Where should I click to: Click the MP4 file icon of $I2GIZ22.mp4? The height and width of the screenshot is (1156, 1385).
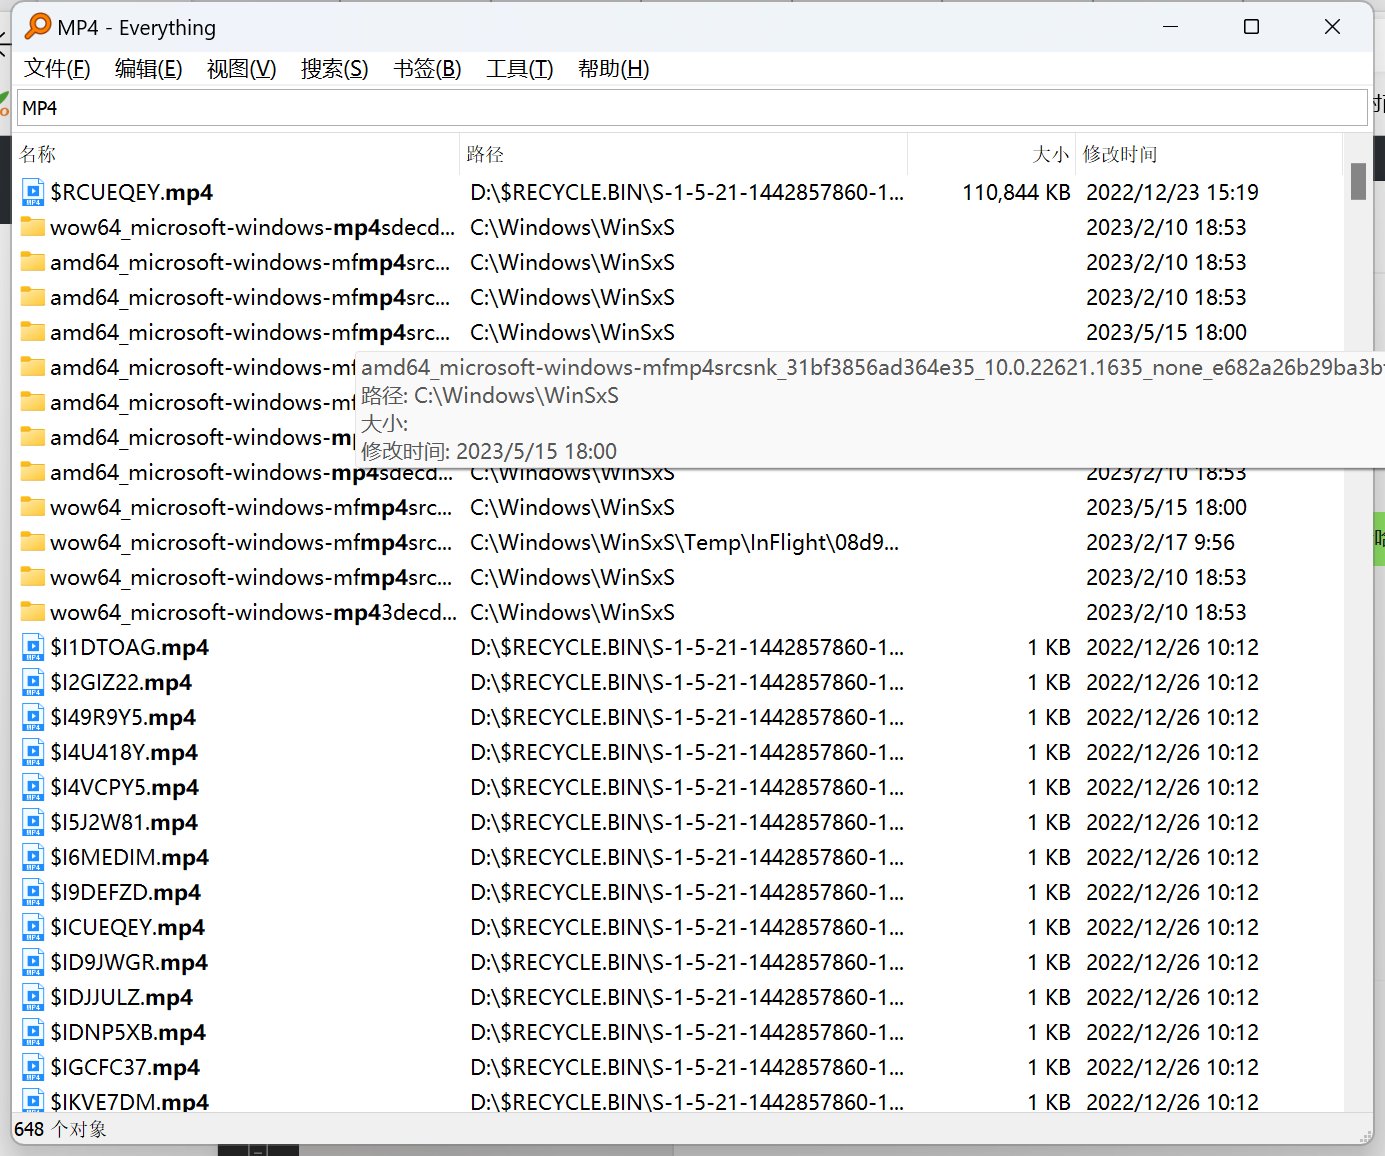pos(33,682)
